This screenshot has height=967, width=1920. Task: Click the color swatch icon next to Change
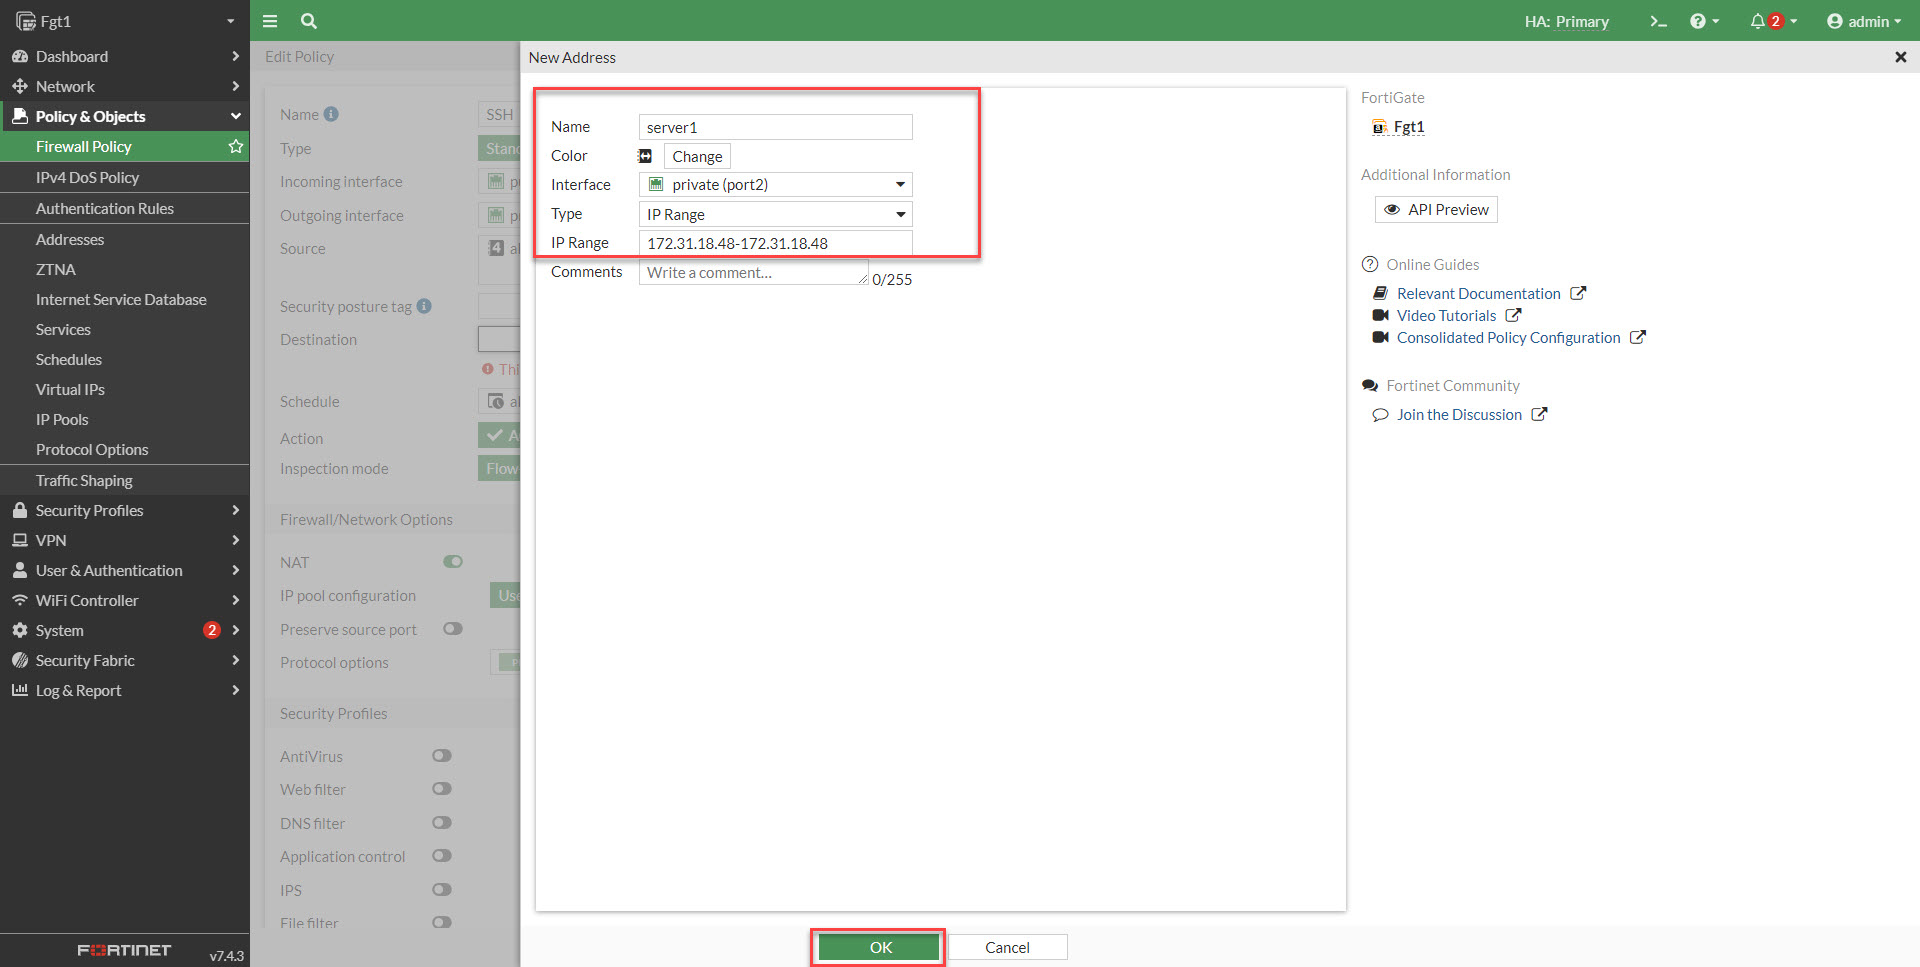point(645,156)
